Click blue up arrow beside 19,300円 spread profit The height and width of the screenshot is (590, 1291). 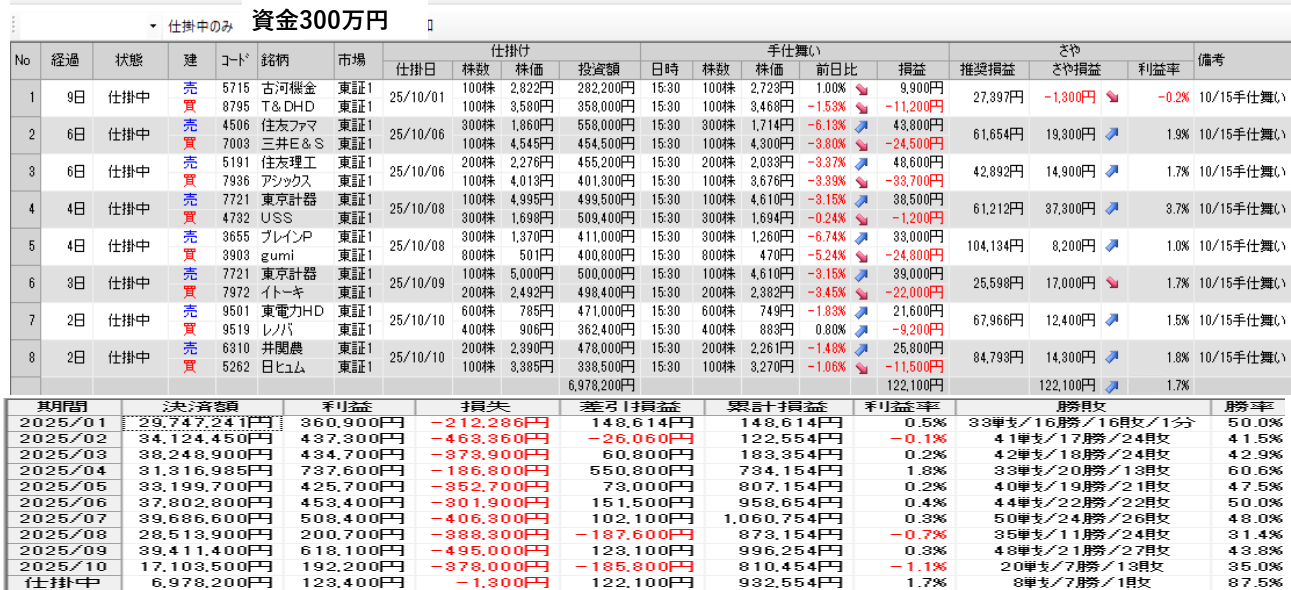pyautogui.click(x=1112, y=134)
